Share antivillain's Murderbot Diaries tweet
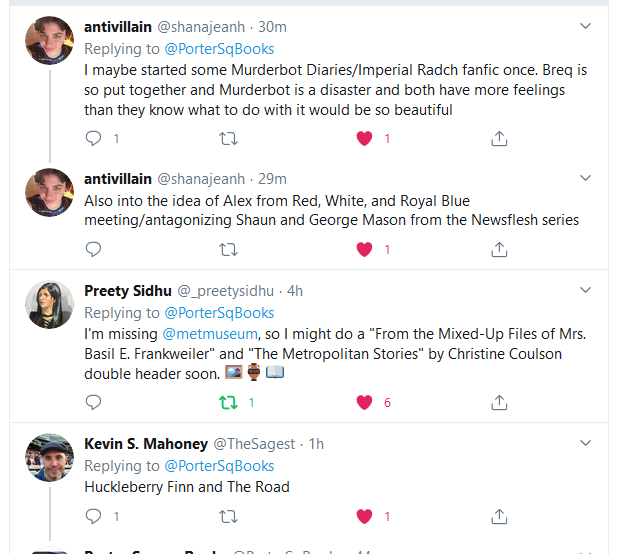Viewport: 620px width, 554px height. [499, 139]
